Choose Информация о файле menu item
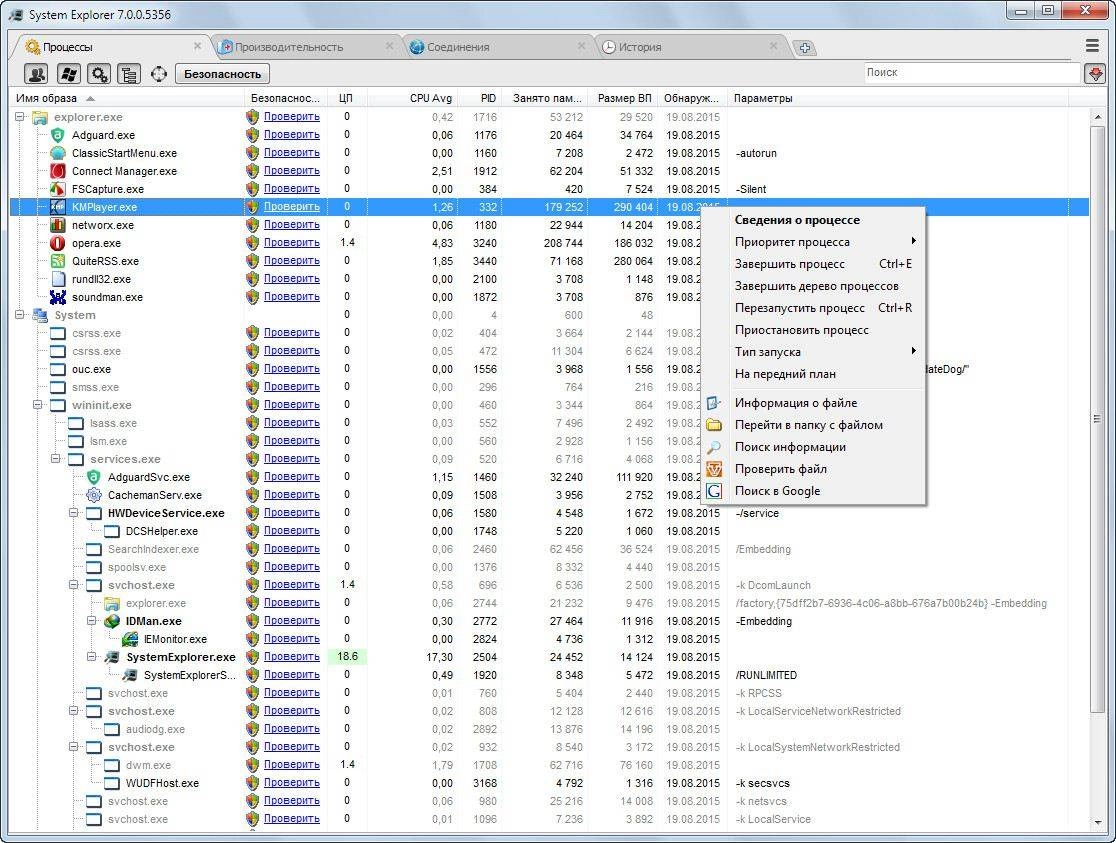Screen dimensions: 1116x843 (x=813, y=403)
